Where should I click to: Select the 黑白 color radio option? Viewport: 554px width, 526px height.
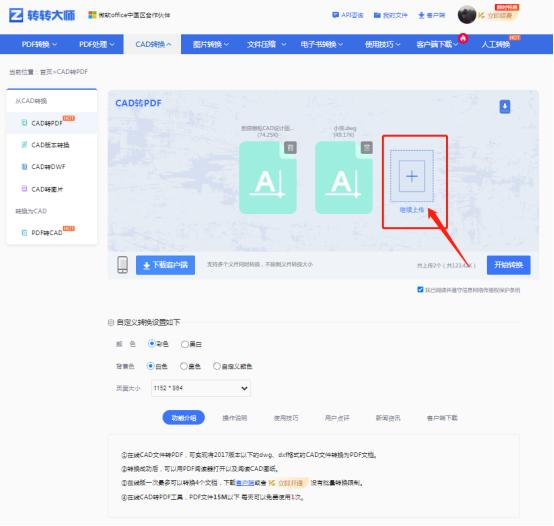point(184,344)
